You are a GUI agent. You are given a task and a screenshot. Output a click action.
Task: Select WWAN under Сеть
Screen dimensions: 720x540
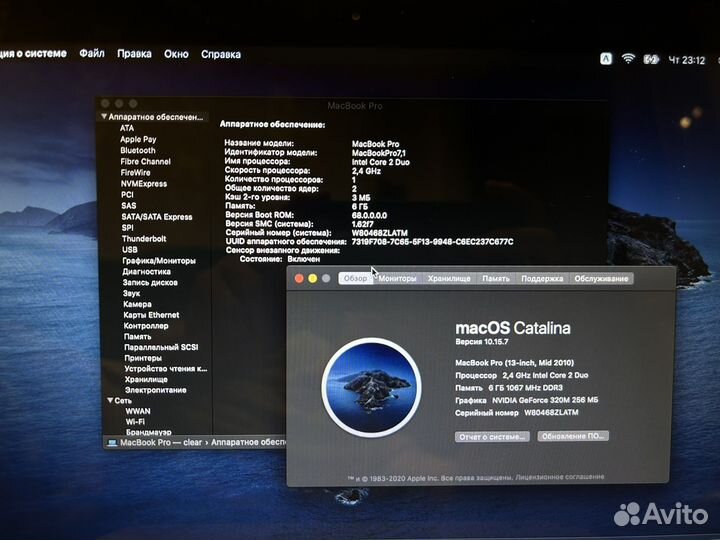pyautogui.click(x=138, y=411)
